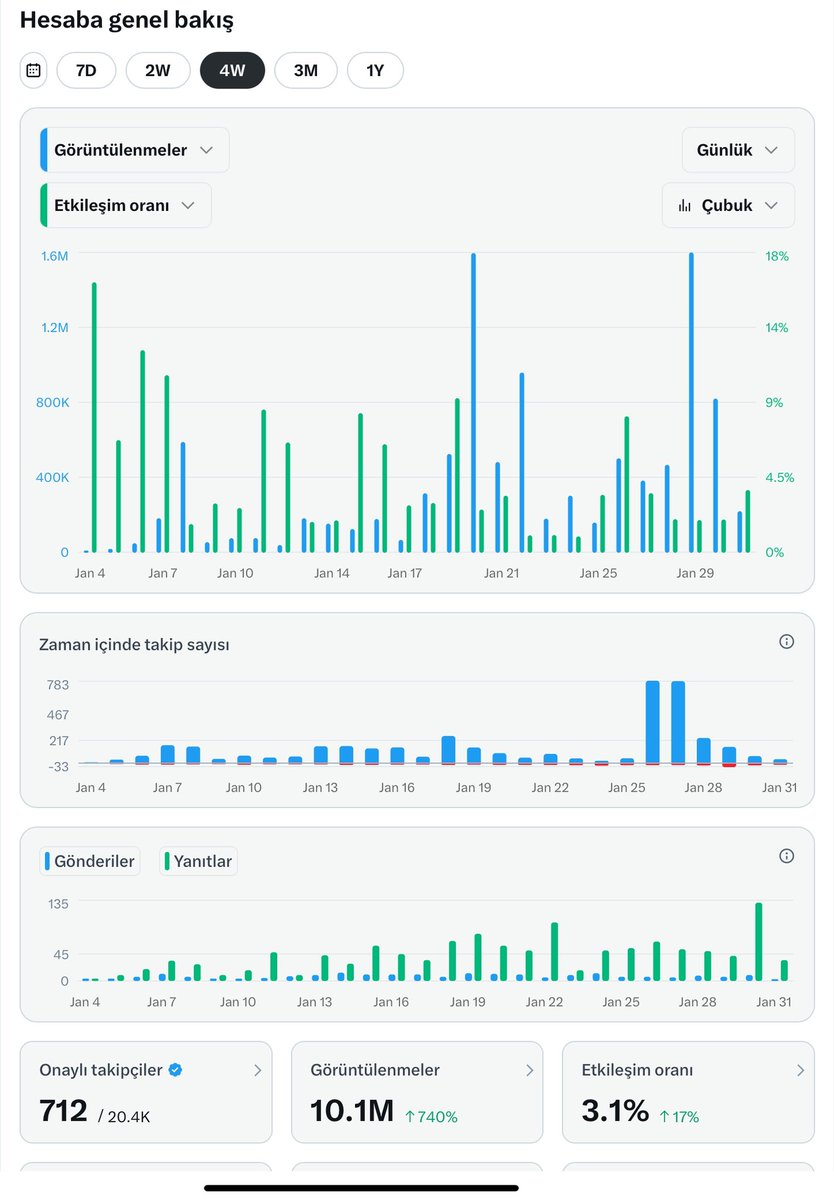
Task: Open the Çubuk chart type dropdown
Action: (728, 205)
